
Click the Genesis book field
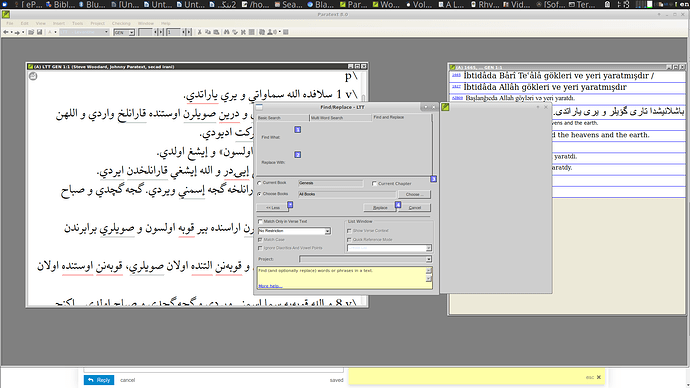click(330, 183)
